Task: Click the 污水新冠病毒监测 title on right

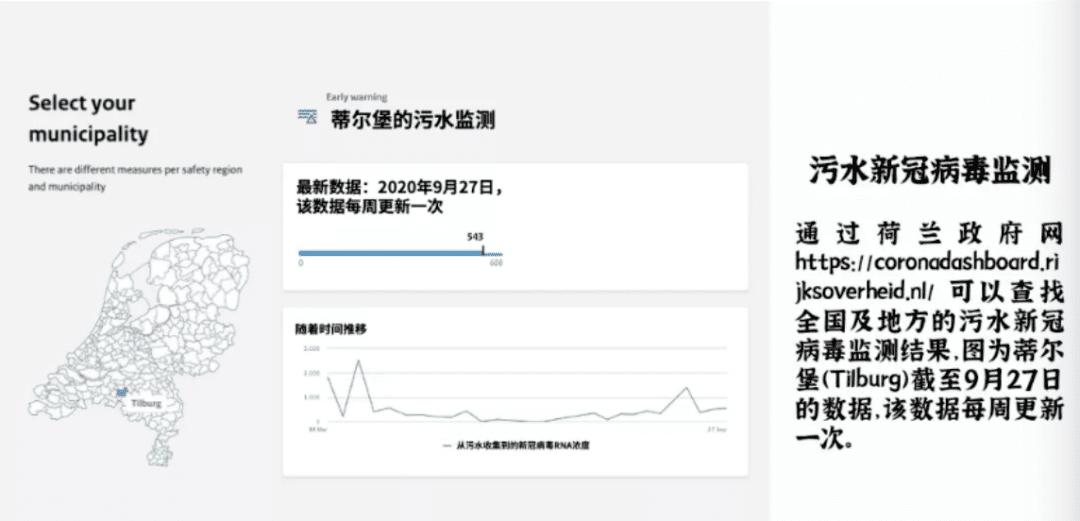Action: coord(929,170)
